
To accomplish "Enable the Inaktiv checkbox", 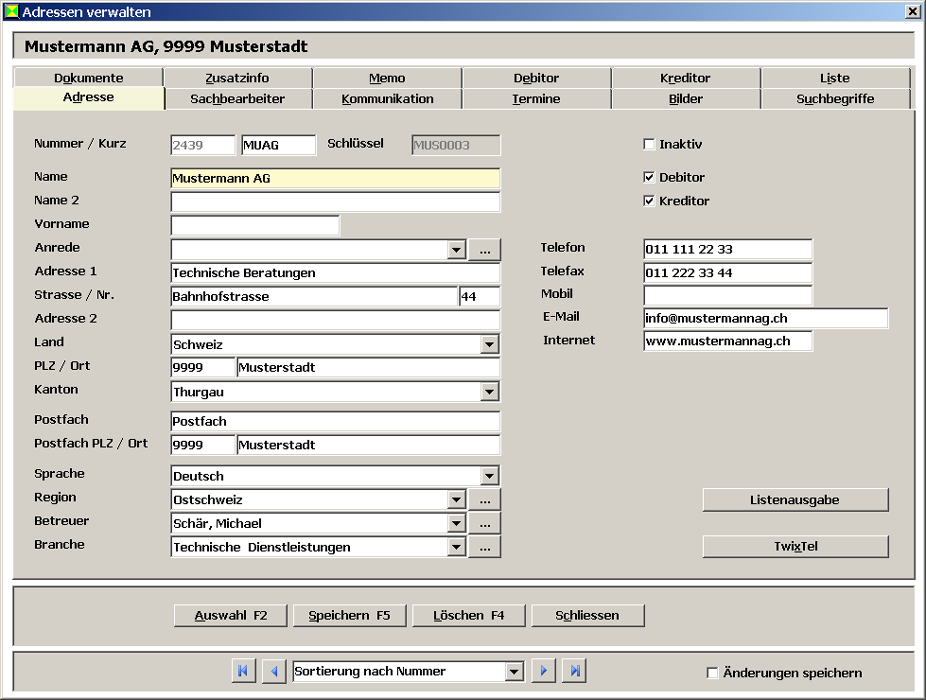I will point(649,145).
